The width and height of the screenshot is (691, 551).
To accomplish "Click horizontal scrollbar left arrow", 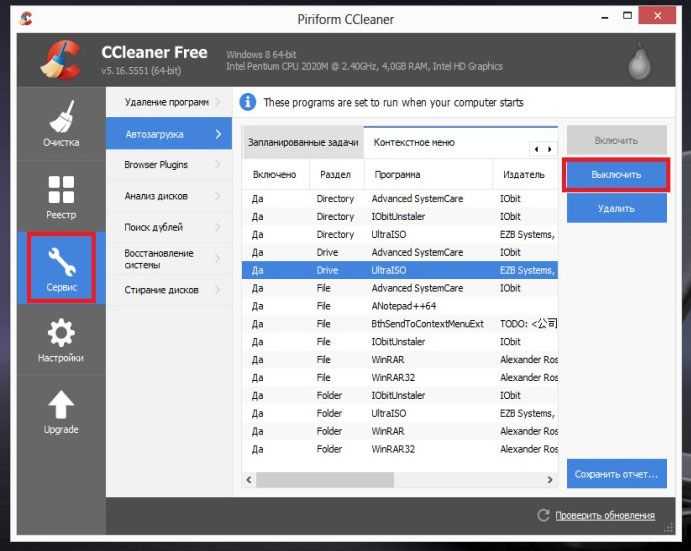I will pos(249,480).
